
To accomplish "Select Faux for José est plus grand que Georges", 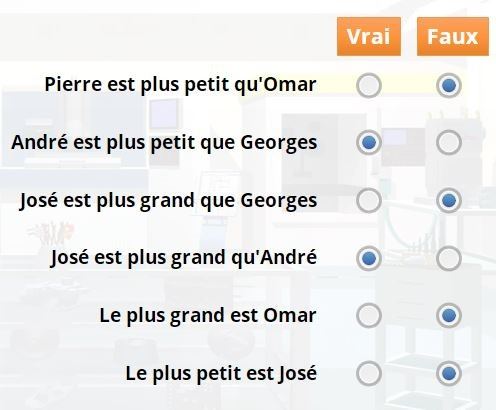I will [x=449, y=201].
